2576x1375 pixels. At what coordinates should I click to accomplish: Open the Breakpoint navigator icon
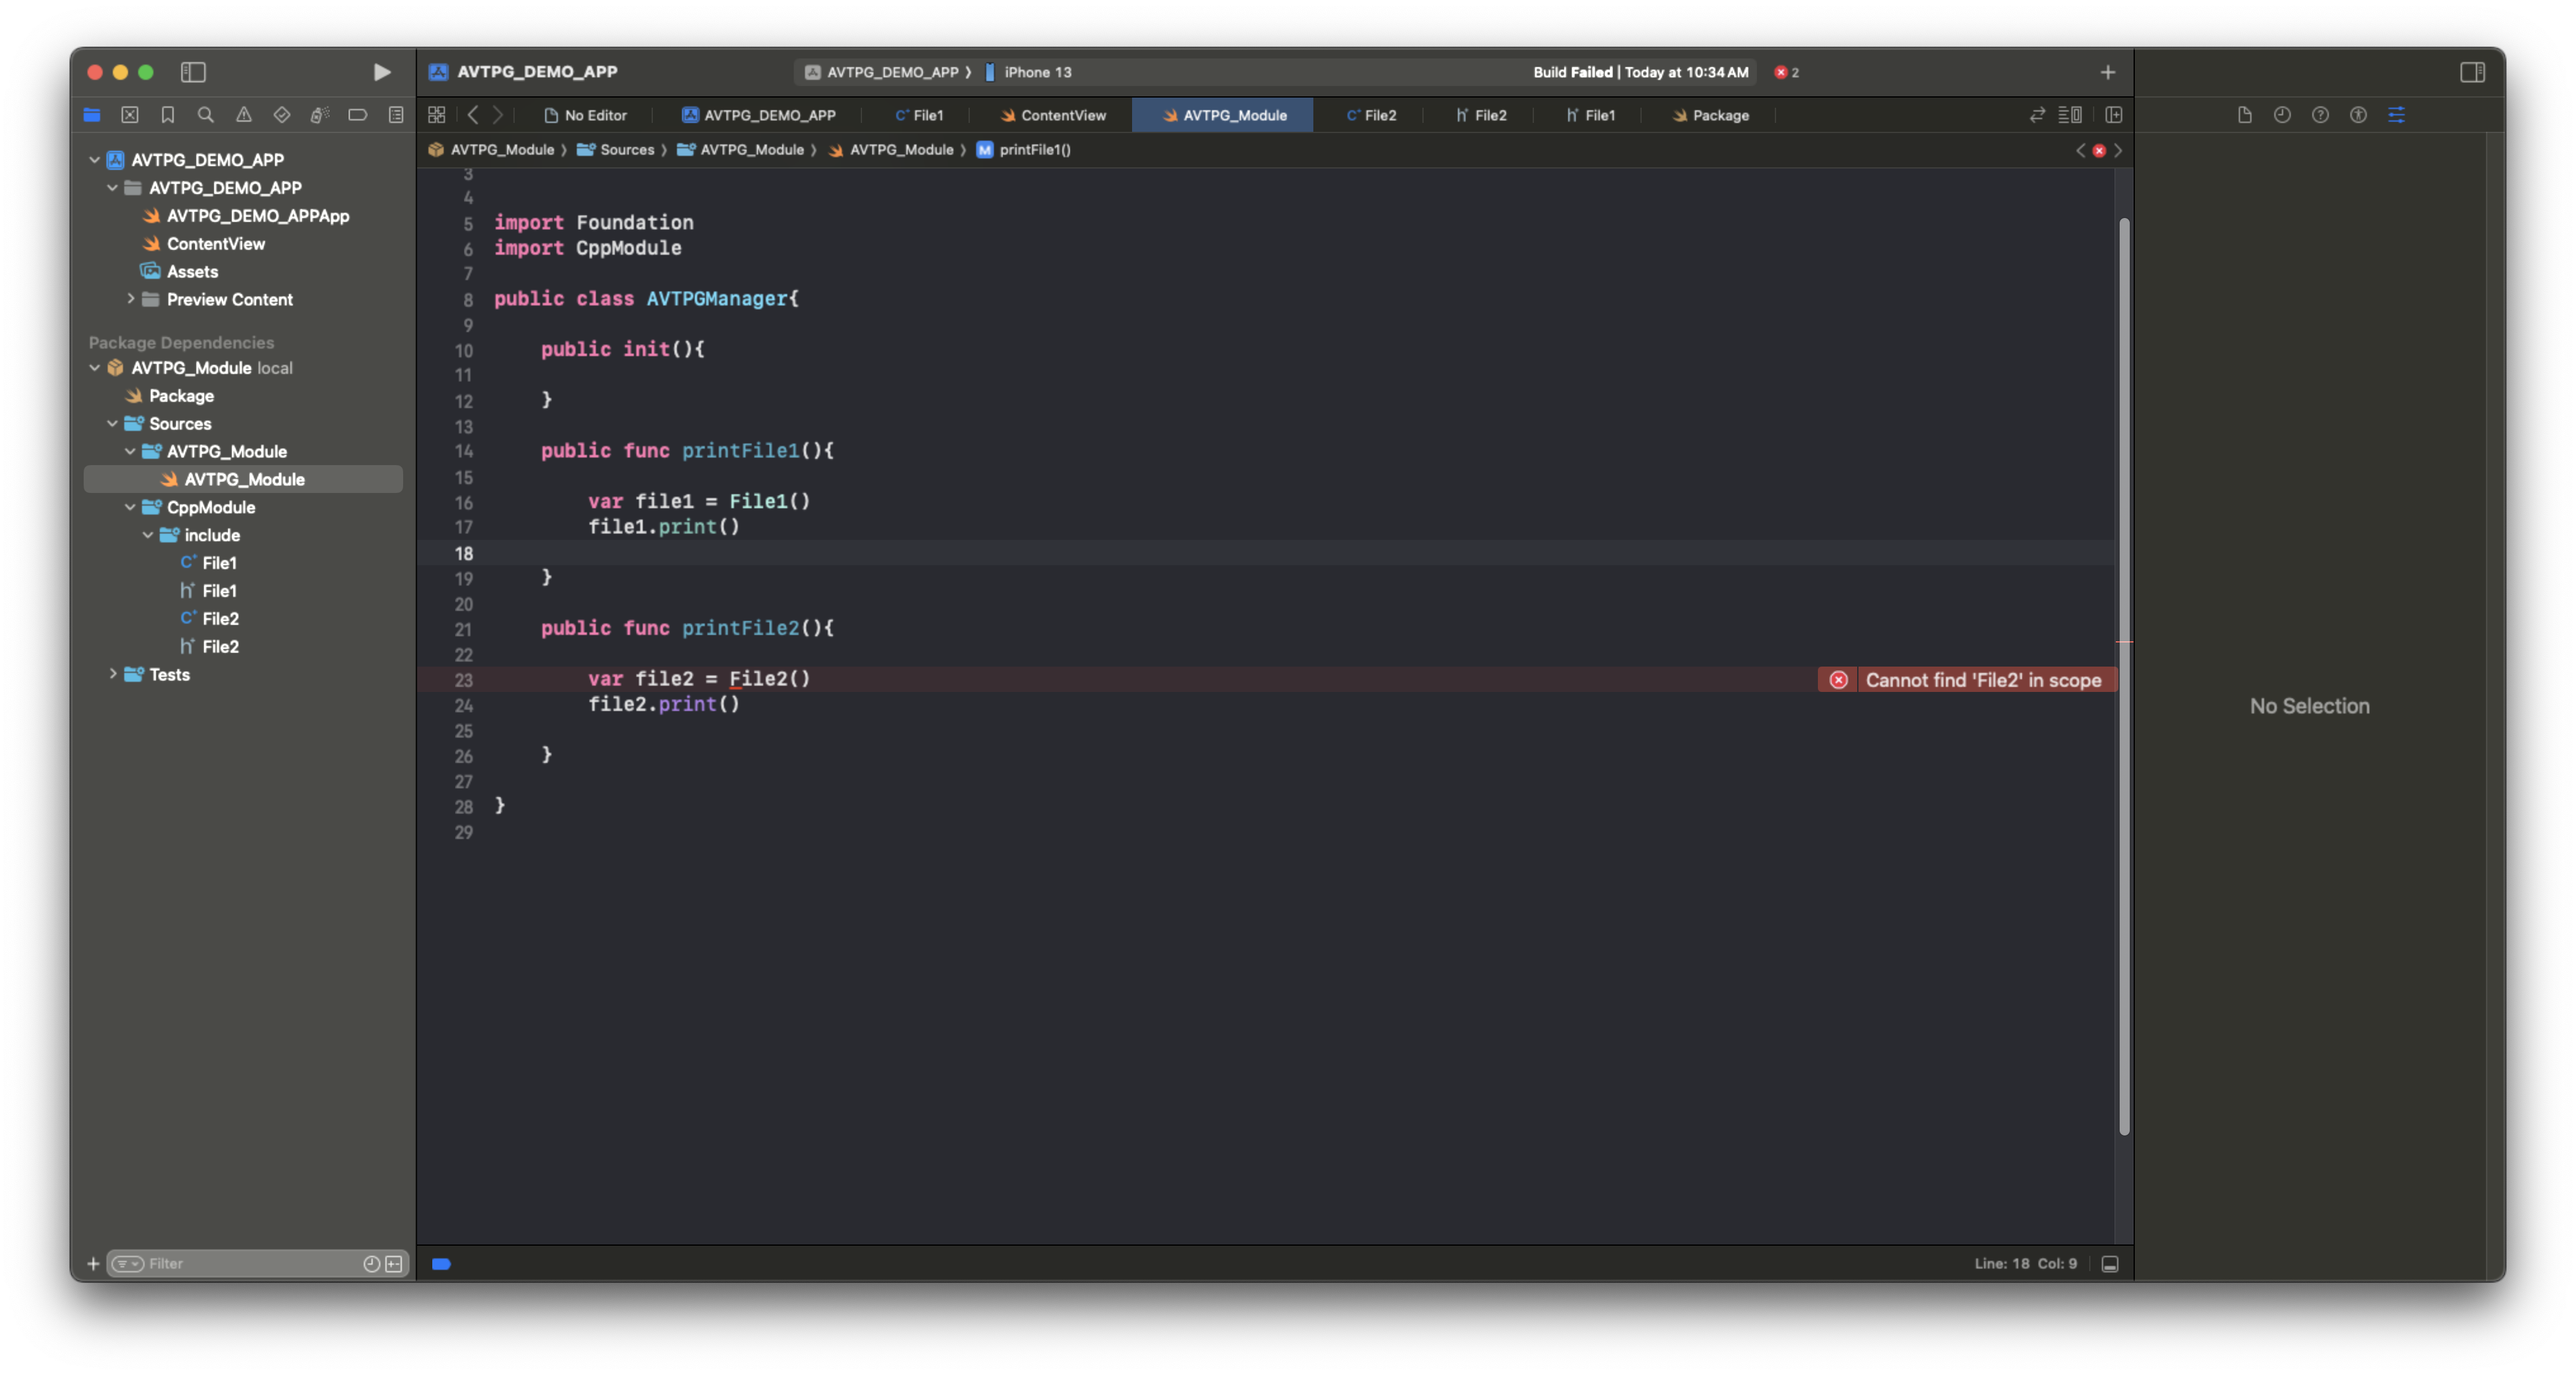coord(358,115)
